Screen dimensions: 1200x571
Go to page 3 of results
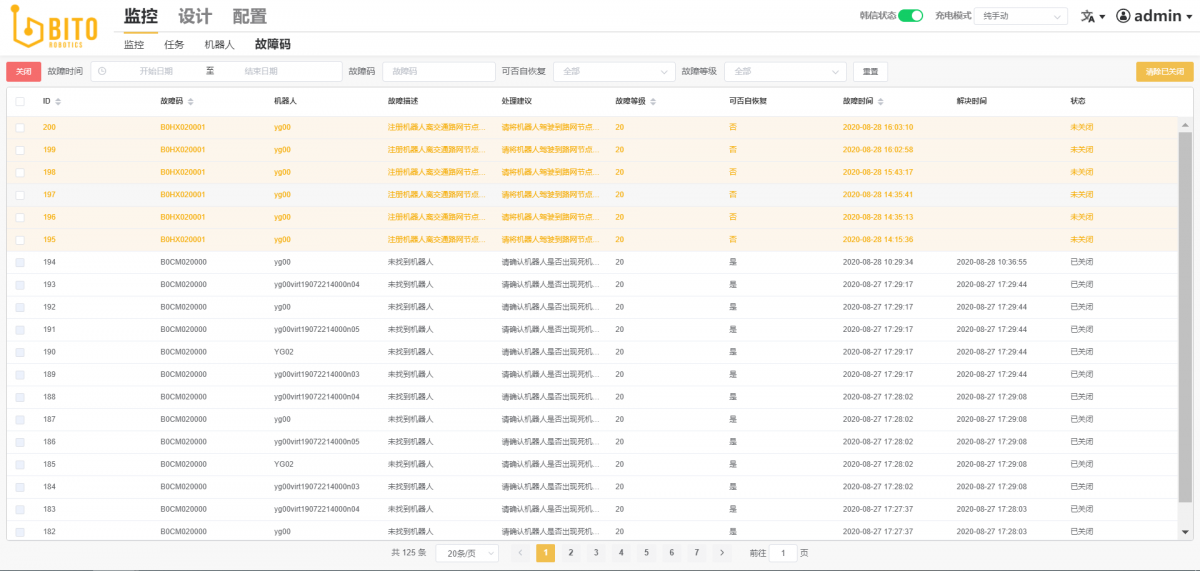(x=596, y=552)
